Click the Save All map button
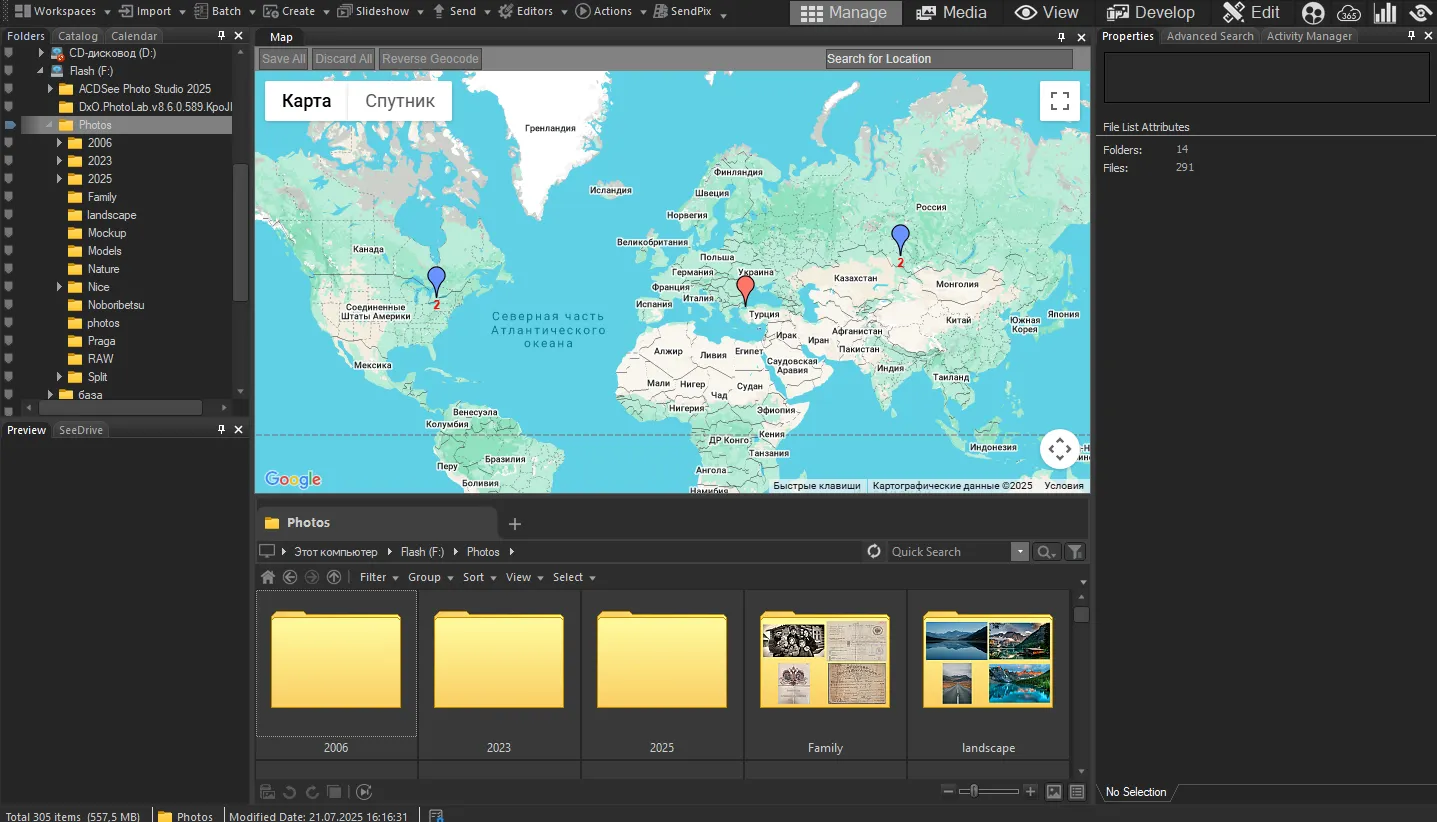 coord(284,59)
